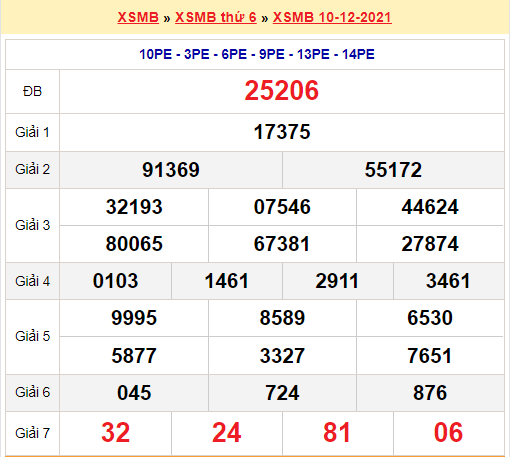
Task: Select the Giải 3 number 32193
Action: pyautogui.click(x=134, y=207)
